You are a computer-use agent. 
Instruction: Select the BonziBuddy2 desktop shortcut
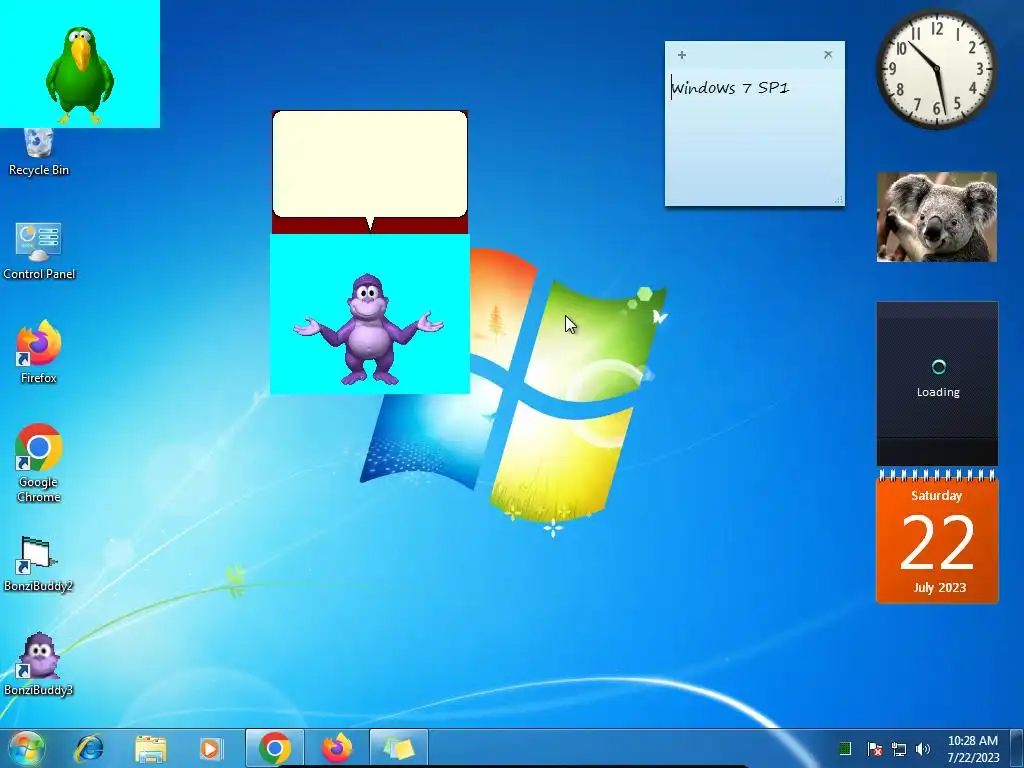39,564
